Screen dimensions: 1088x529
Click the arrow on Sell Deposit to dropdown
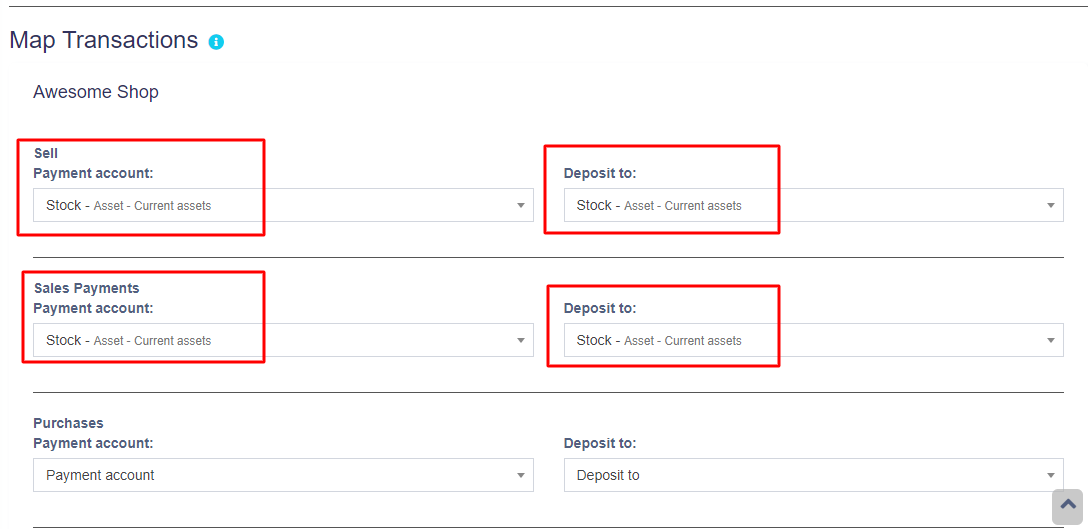click(x=1050, y=205)
